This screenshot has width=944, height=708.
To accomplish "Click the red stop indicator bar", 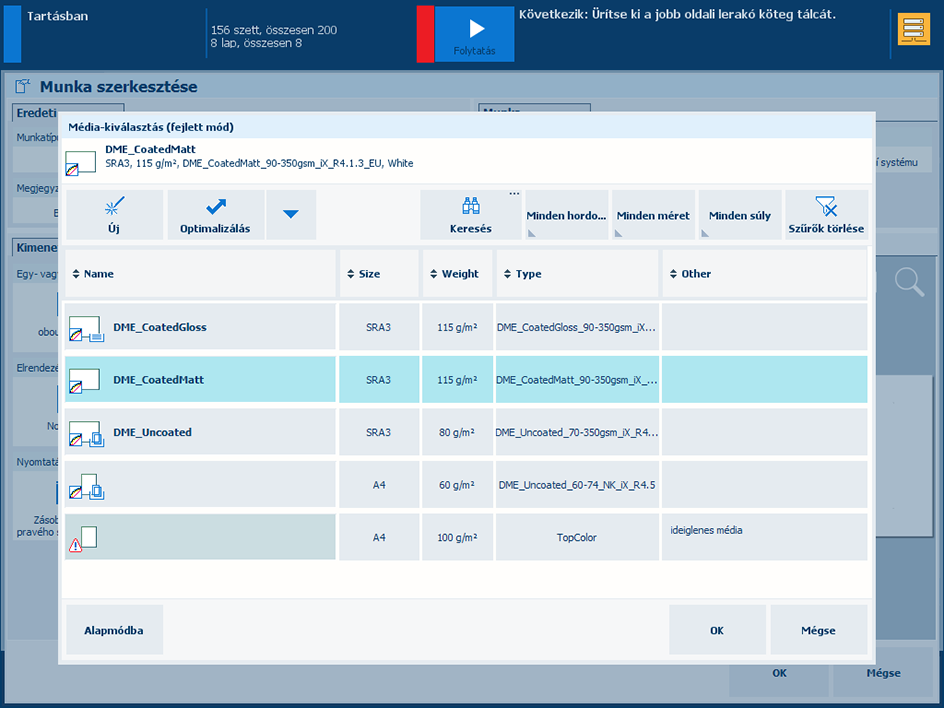I will 425,34.
